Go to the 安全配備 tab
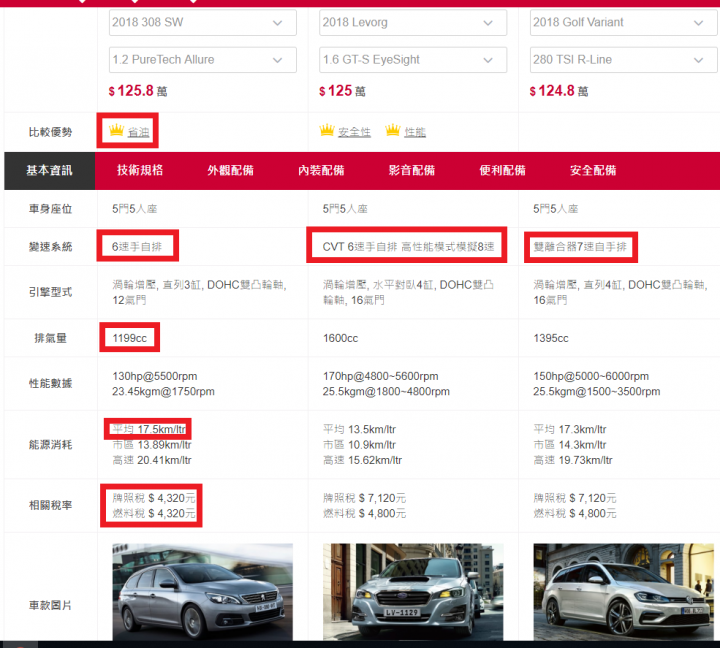Viewport: 720px width, 648px height. click(x=593, y=170)
